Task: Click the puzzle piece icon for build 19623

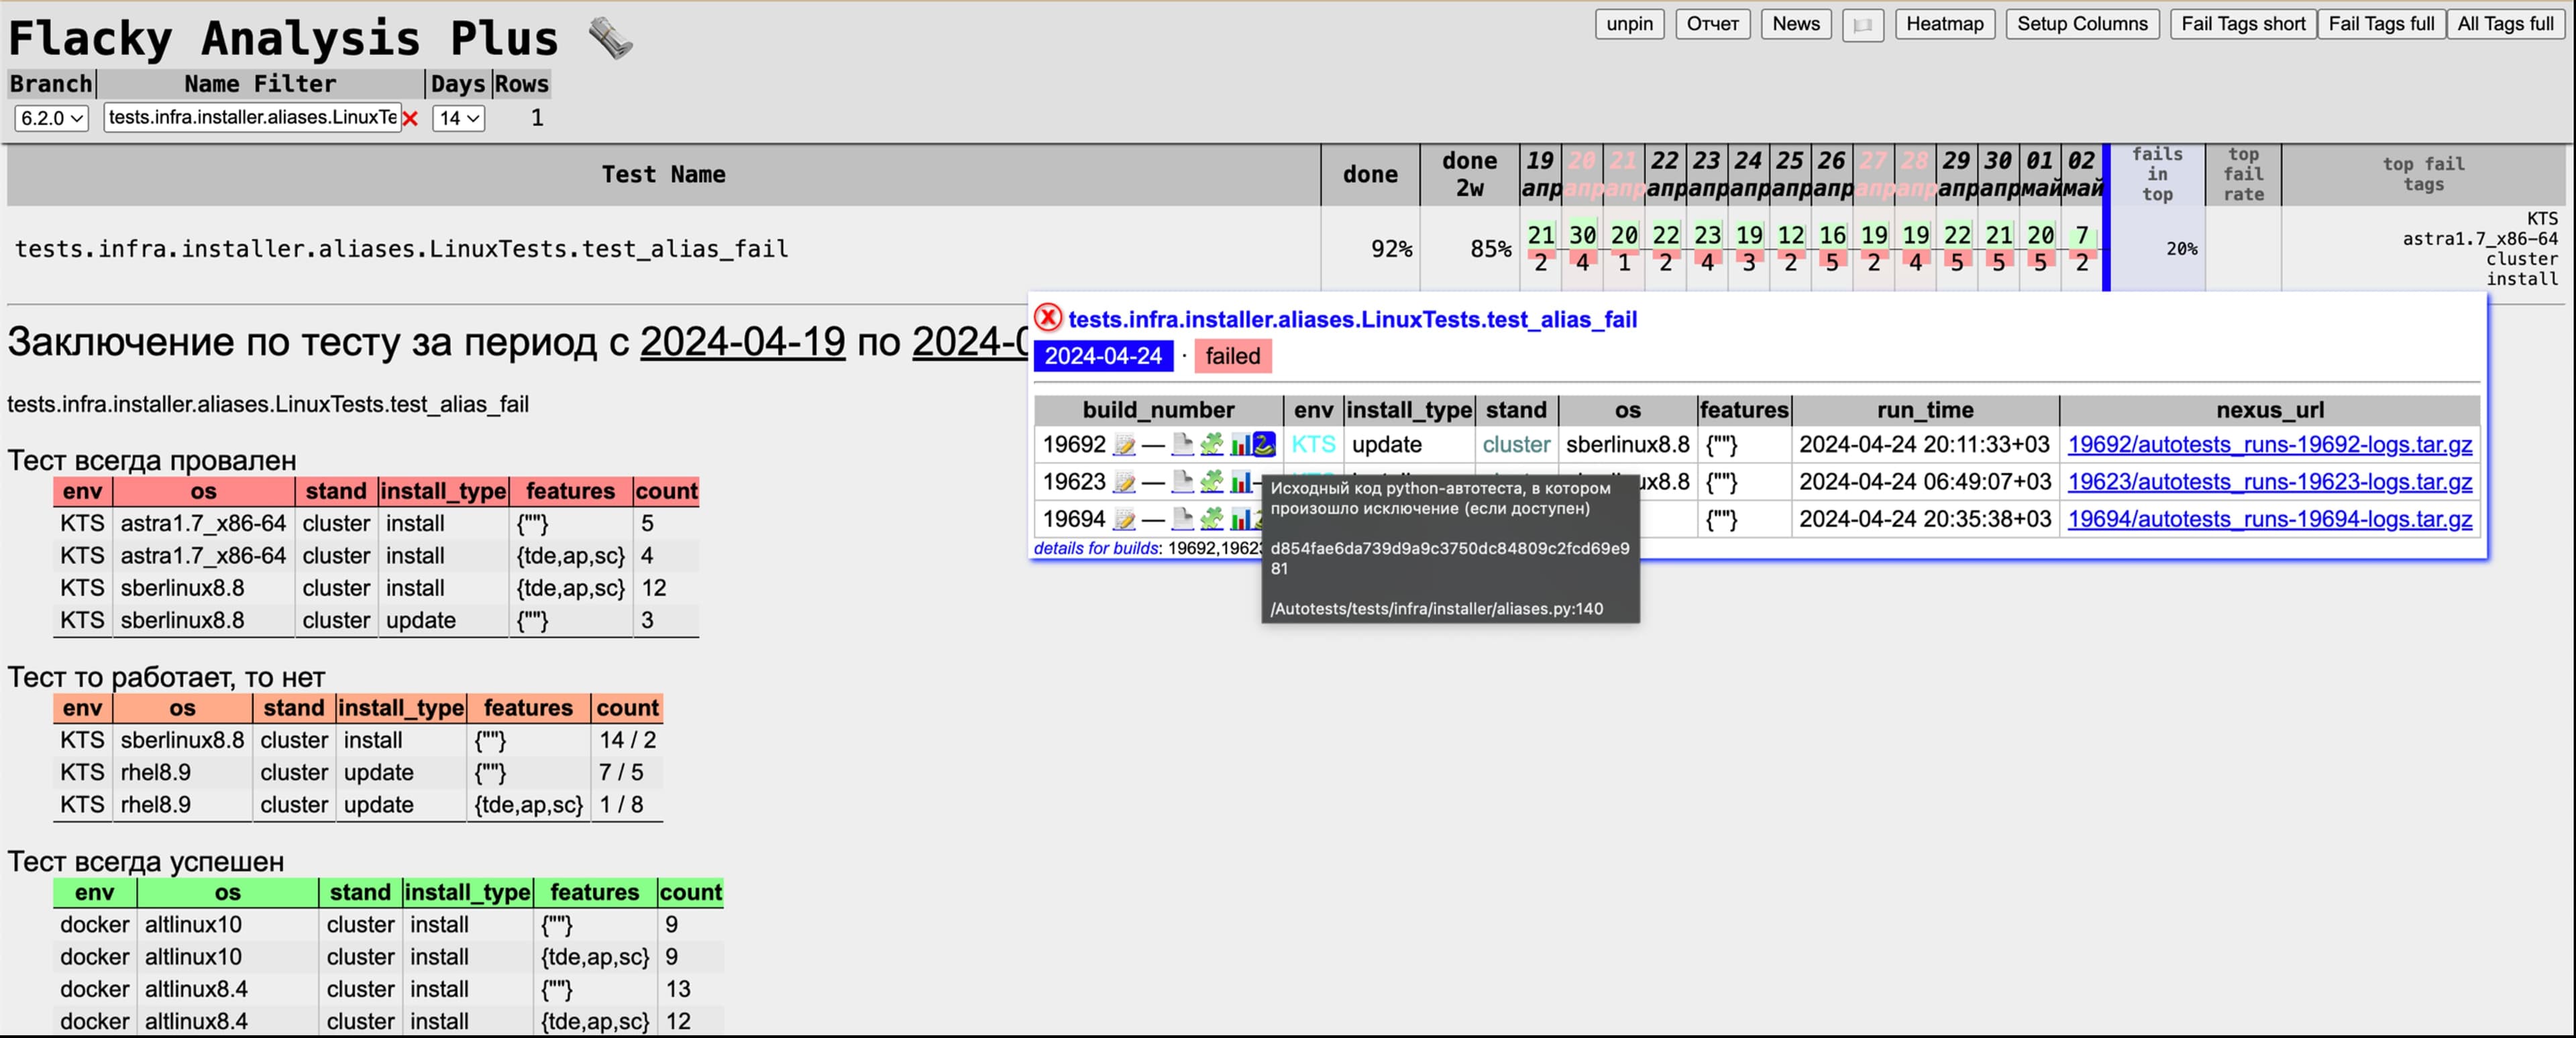Action: coord(1211,482)
